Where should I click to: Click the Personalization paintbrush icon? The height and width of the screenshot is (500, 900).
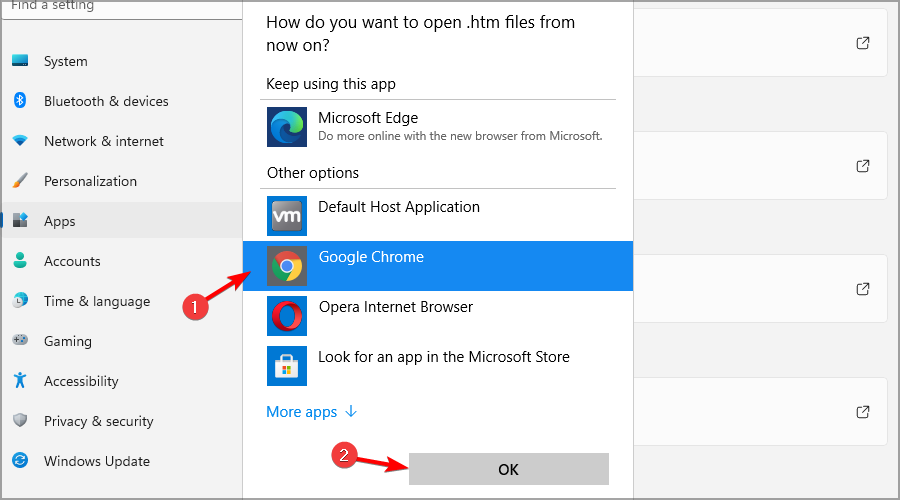20,180
